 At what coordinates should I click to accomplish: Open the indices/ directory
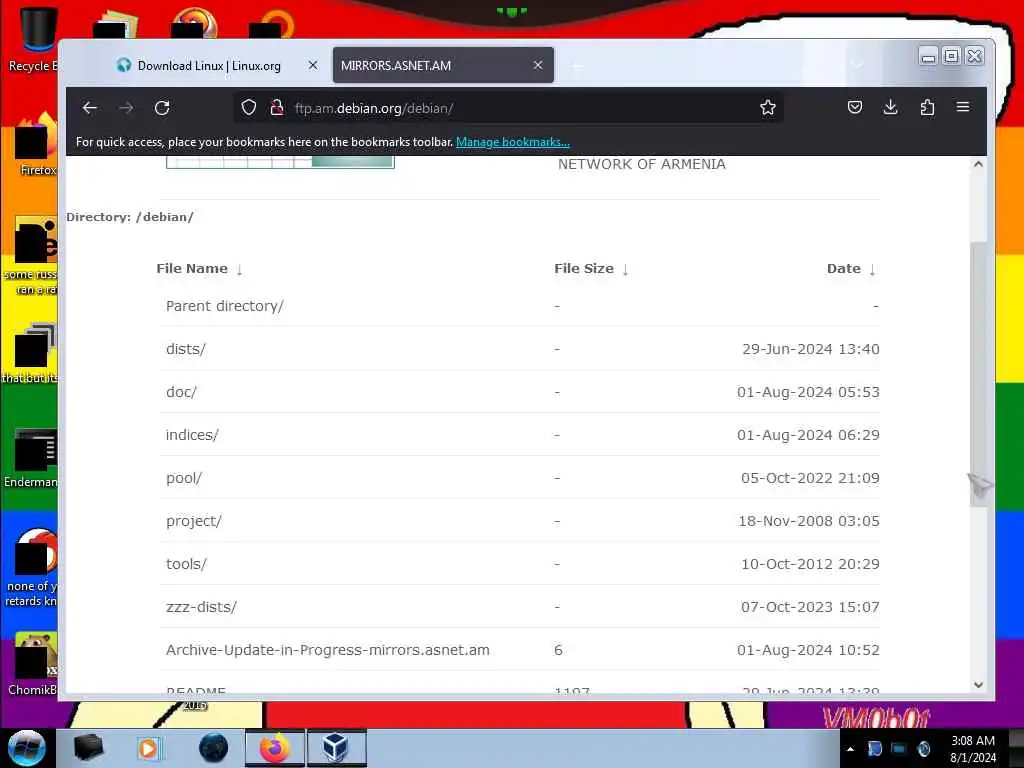[x=192, y=435]
